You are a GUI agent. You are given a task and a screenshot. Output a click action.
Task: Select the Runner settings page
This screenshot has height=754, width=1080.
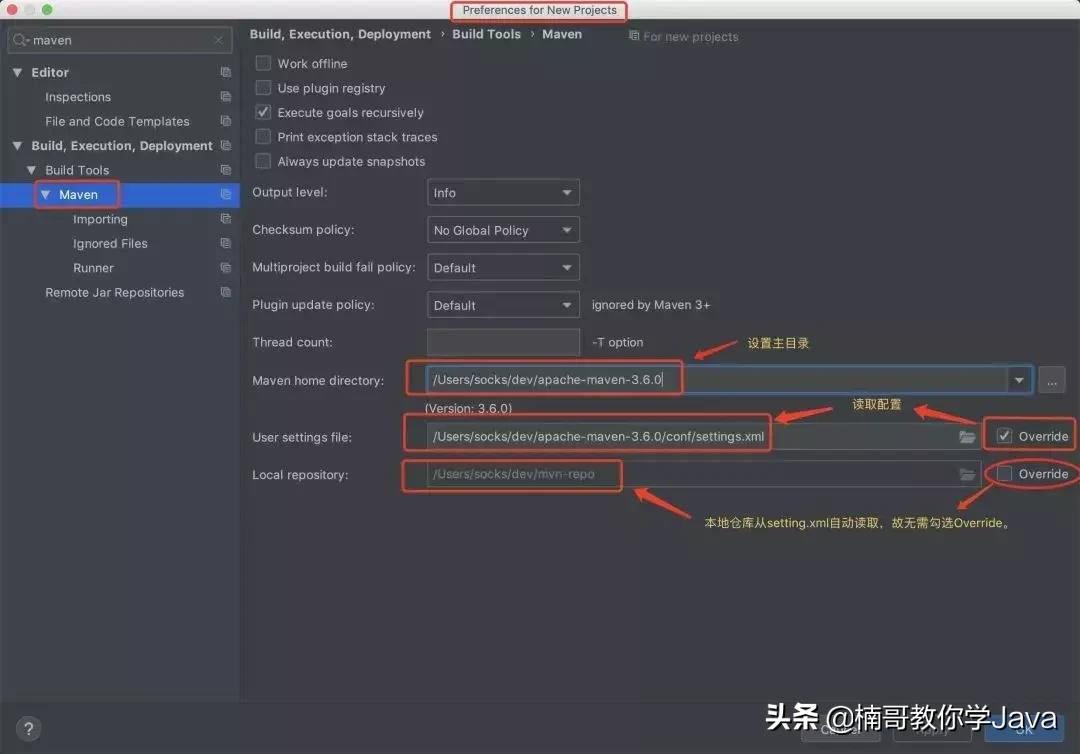tap(92, 267)
